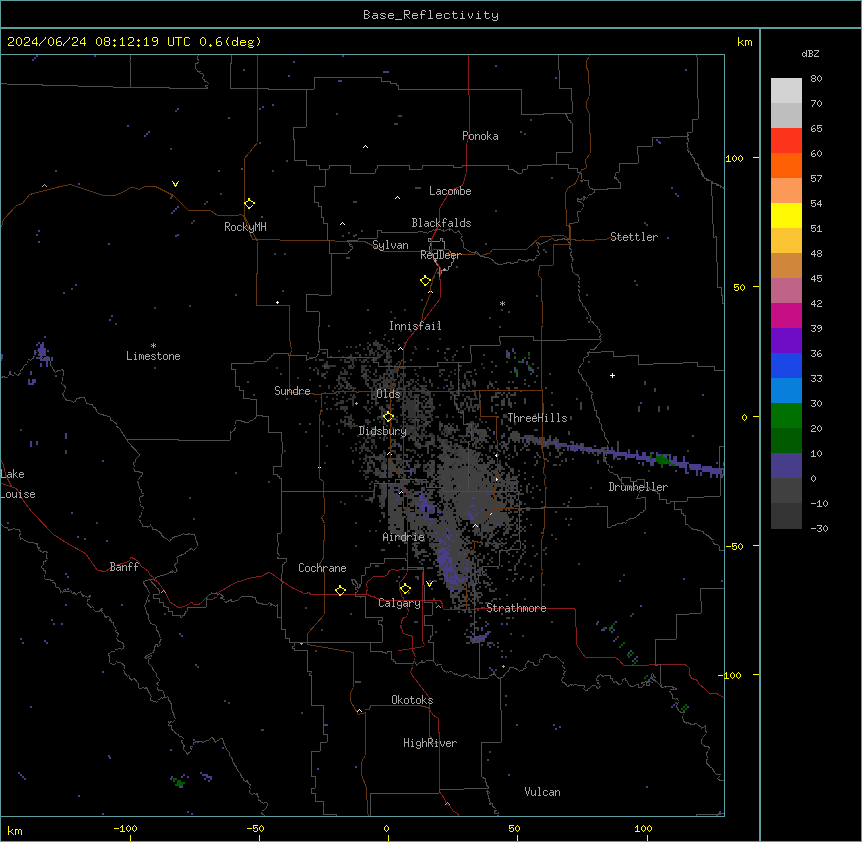862x842 pixels.
Task: Click the Stettler city label
Action: point(634,237)
